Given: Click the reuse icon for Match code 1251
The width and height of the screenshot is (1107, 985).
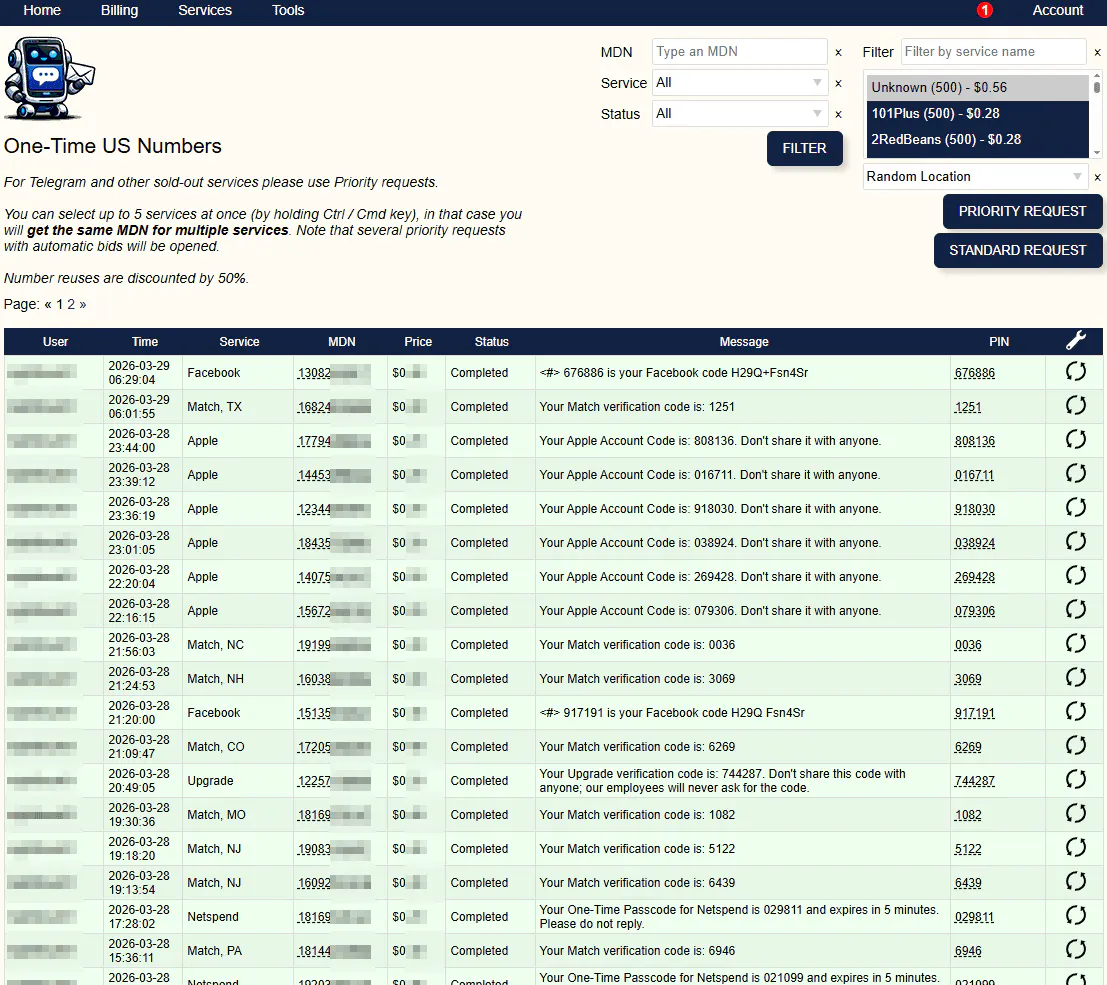Looking at the screenshot, I should click(1075, 405).
